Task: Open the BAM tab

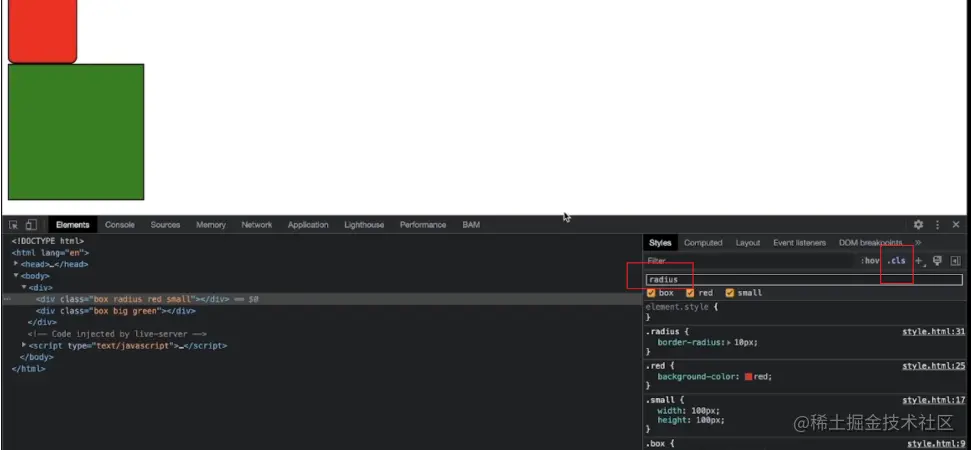Action: (471, 225)
